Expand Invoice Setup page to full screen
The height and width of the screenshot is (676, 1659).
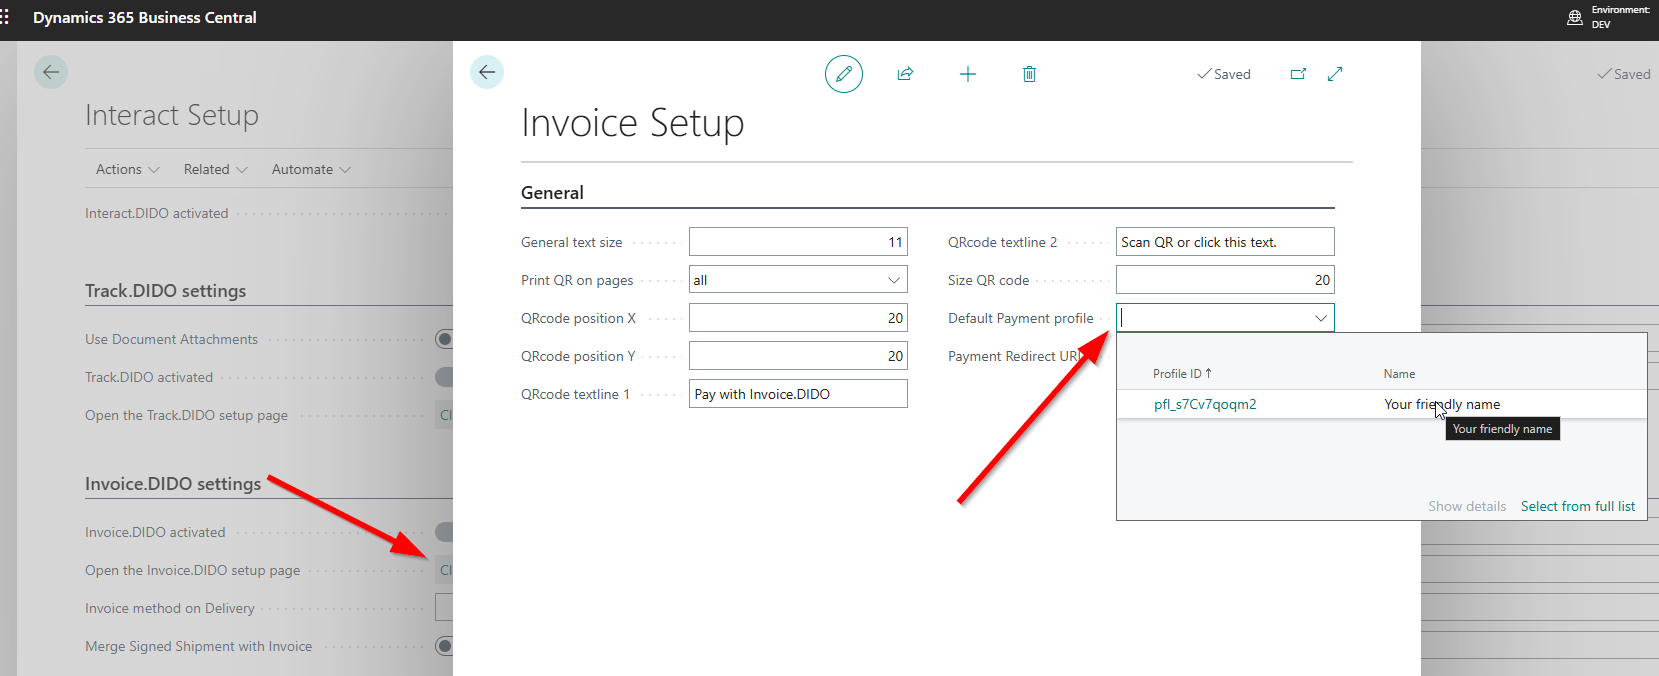(1335, 74)
